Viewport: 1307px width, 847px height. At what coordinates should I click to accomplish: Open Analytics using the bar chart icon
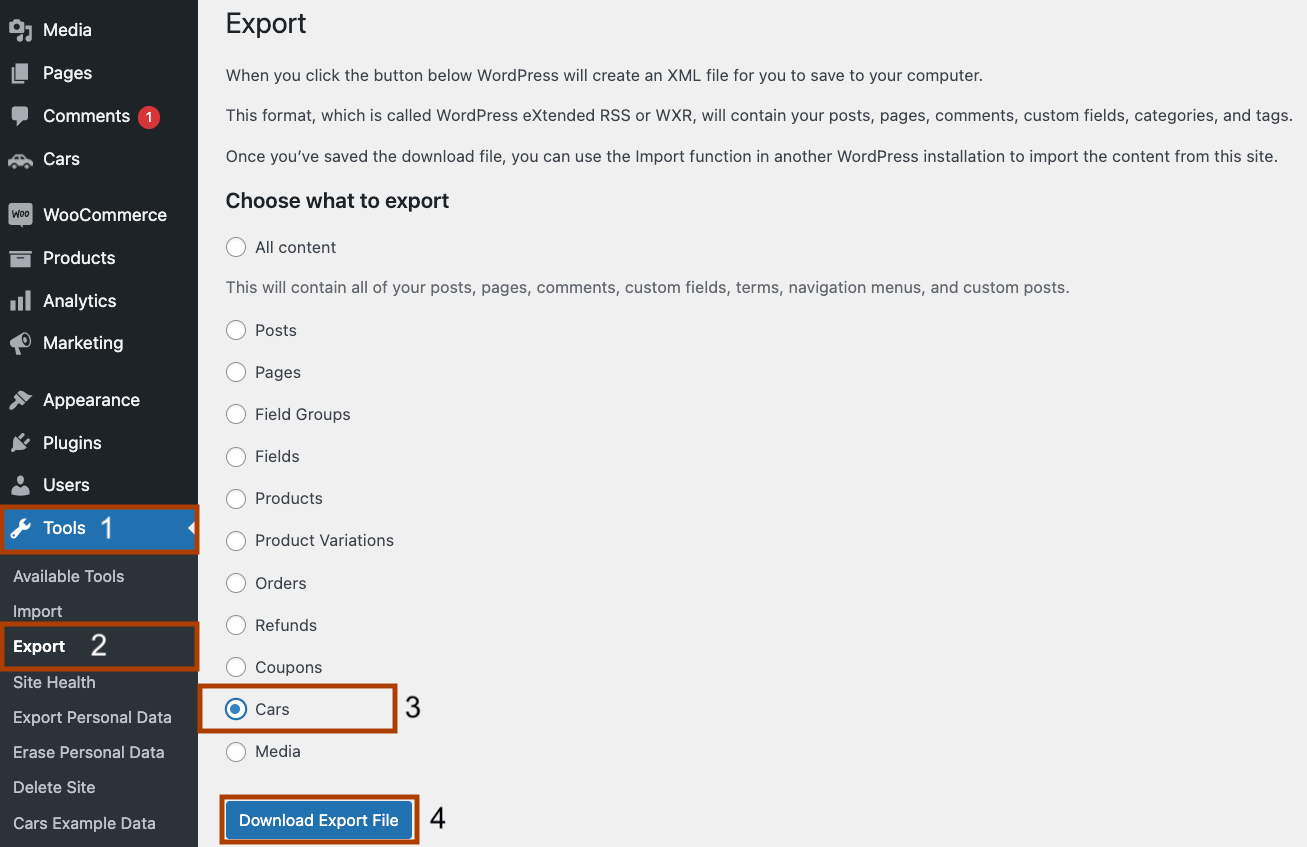tap(21, 300)
